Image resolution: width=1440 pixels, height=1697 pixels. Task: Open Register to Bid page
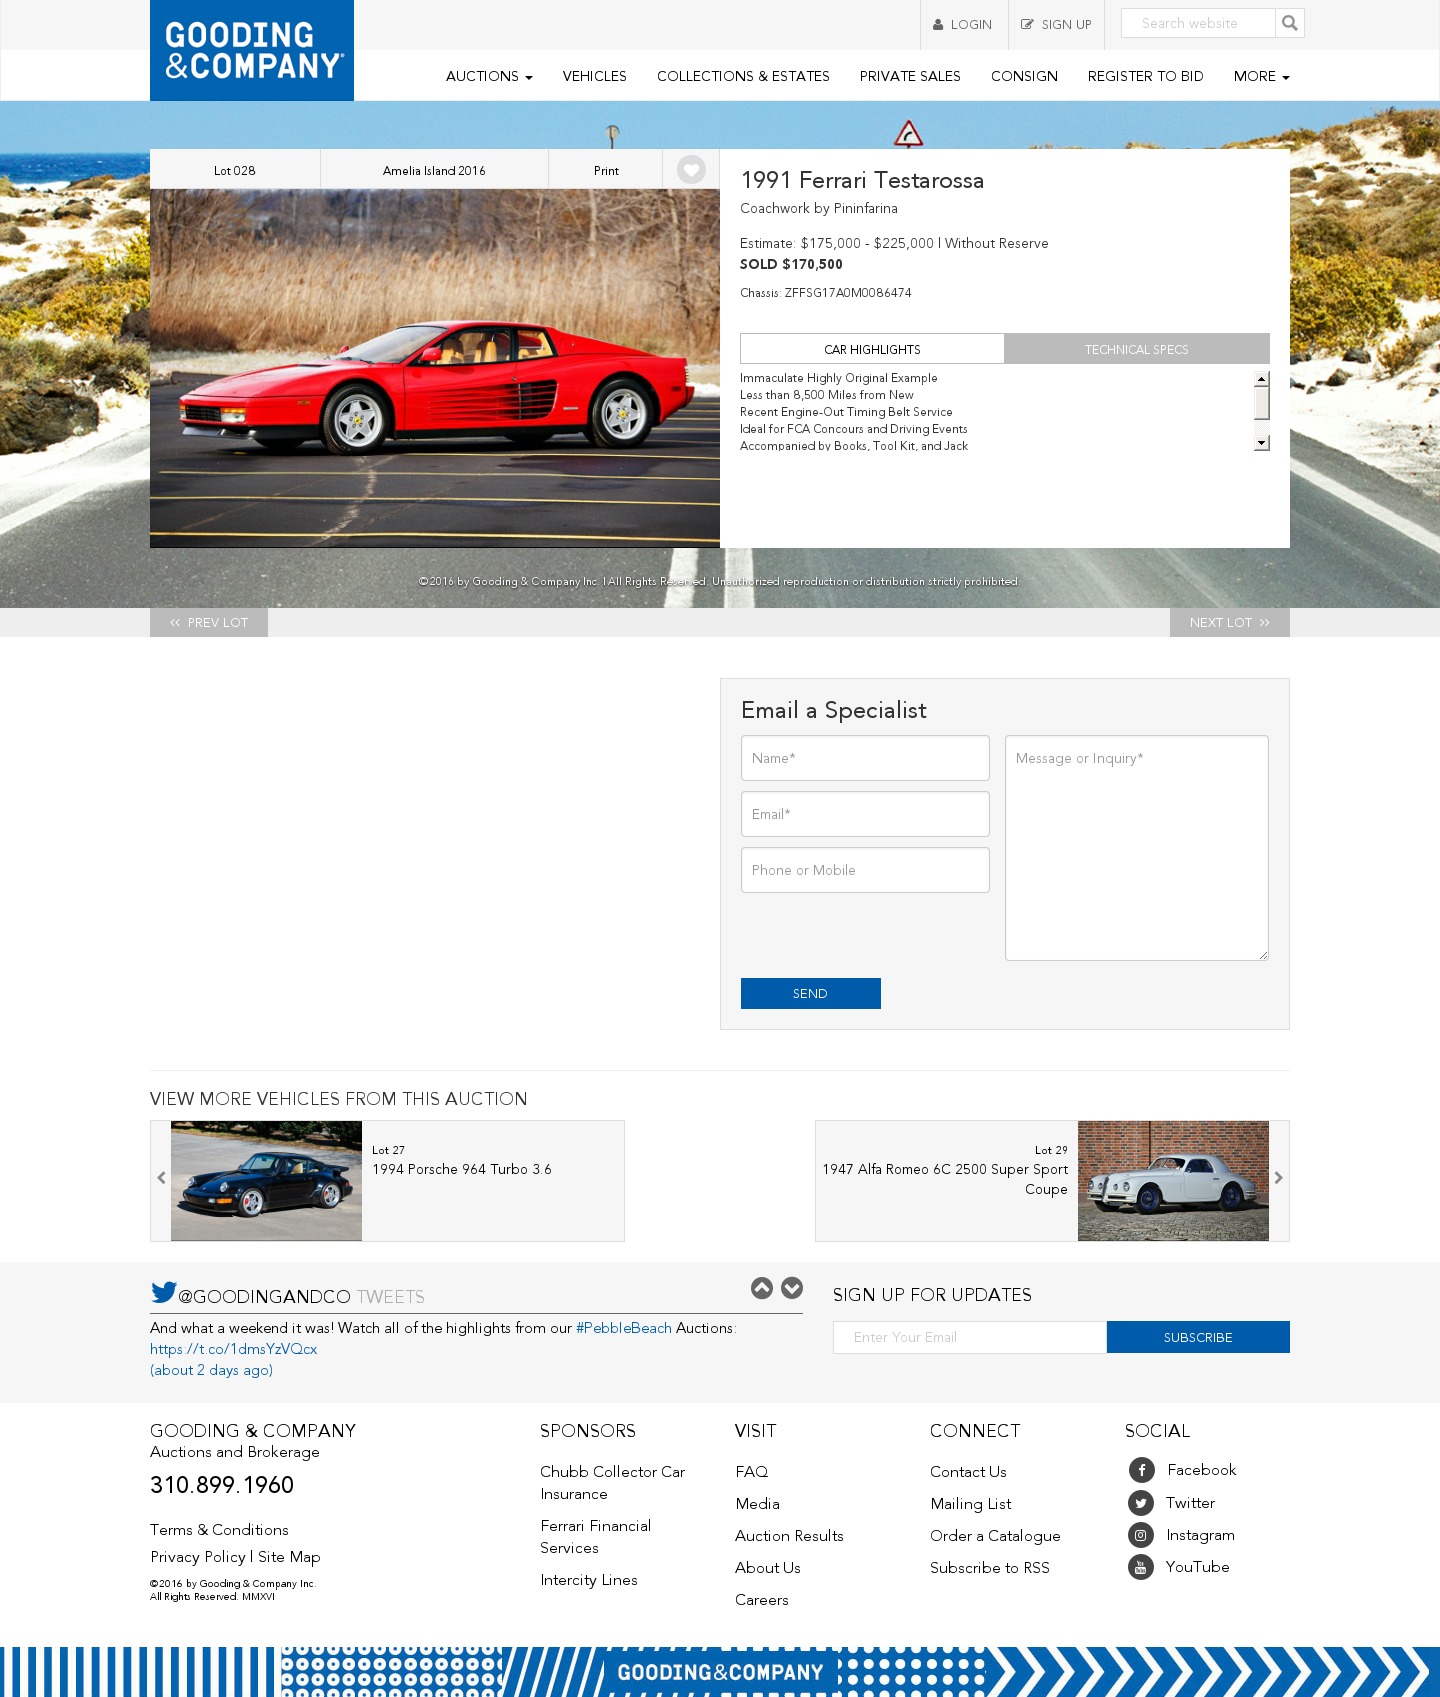pos(1145,76)
